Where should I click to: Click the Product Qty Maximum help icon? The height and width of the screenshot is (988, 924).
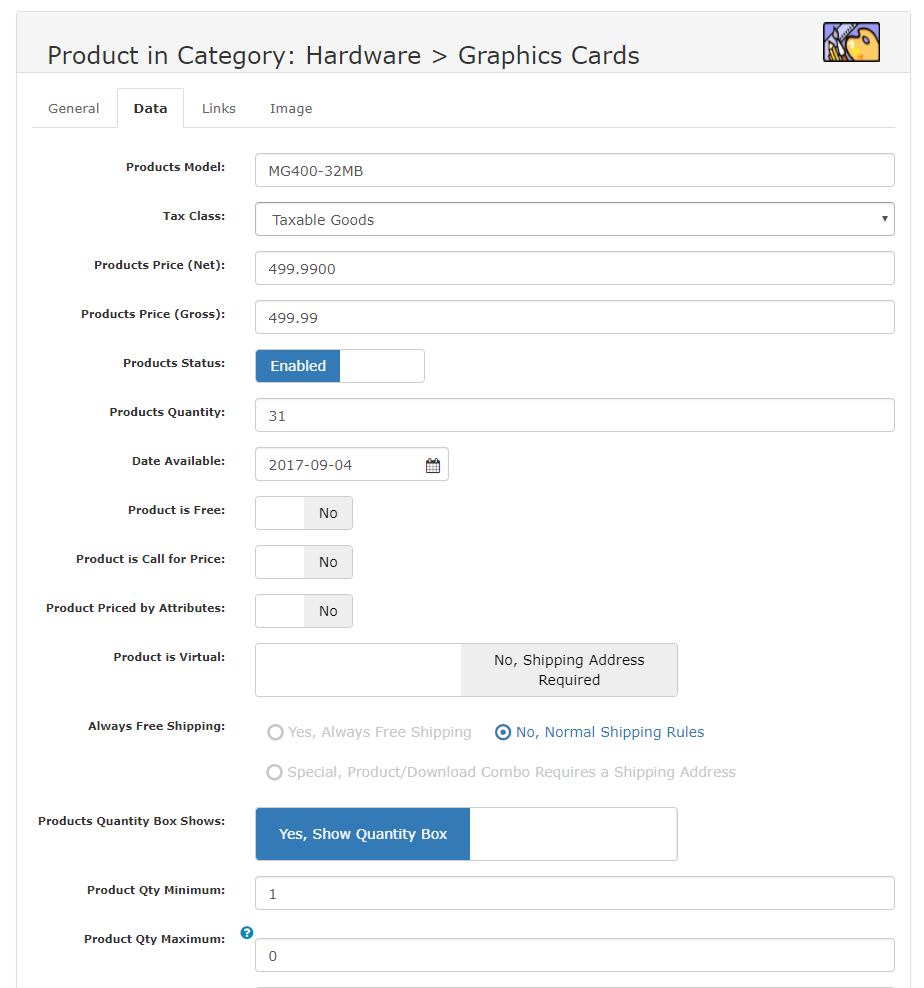point(247,933)
